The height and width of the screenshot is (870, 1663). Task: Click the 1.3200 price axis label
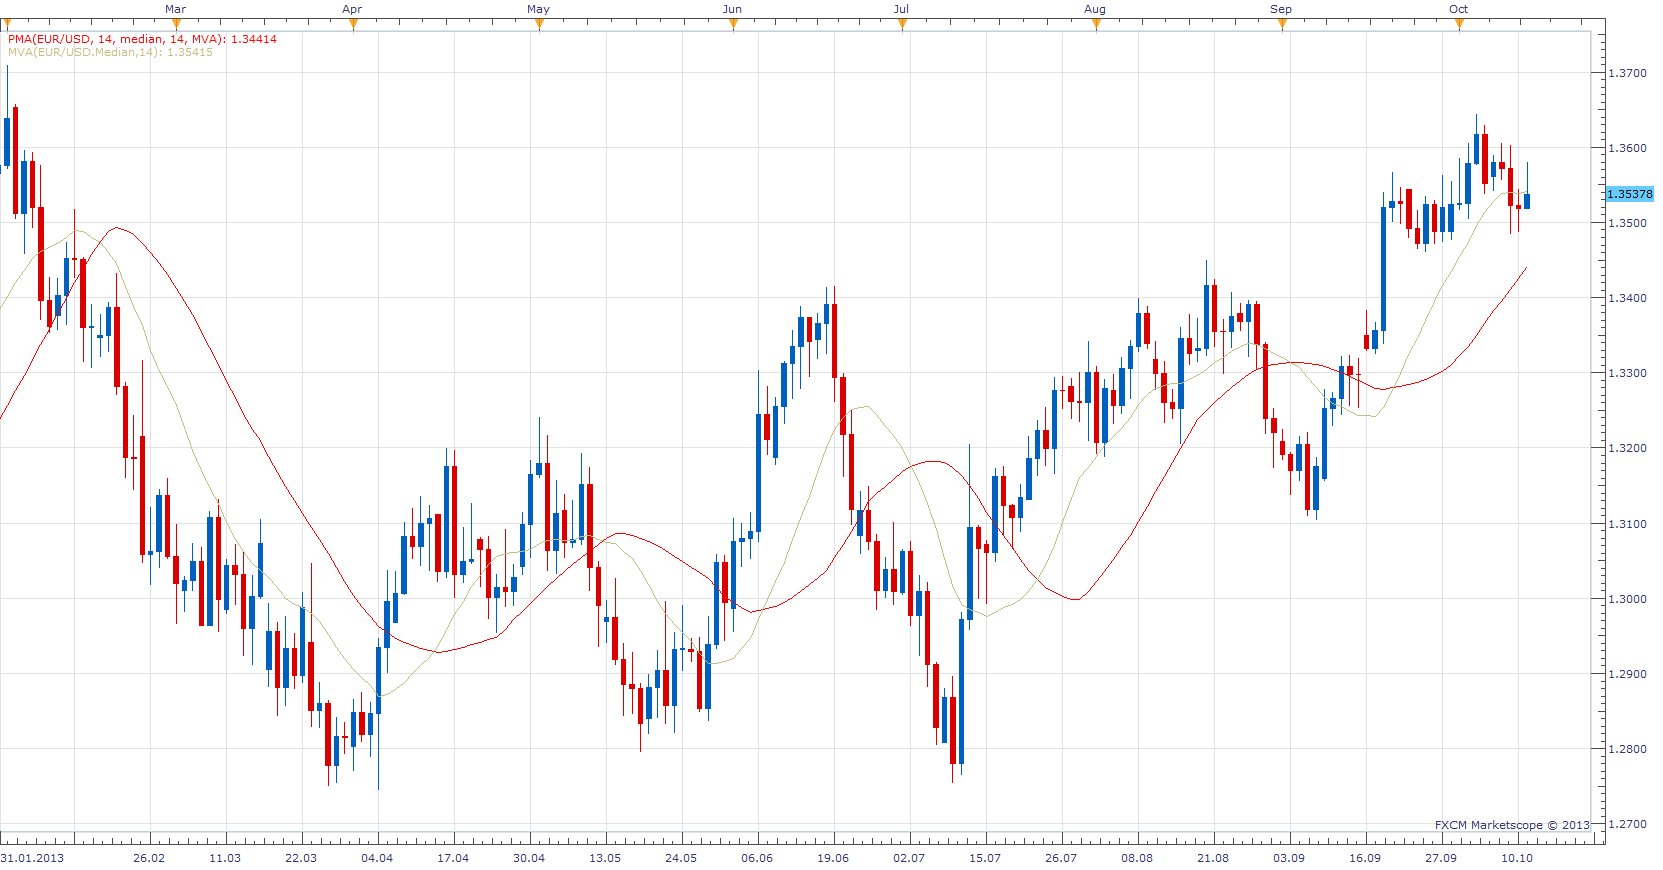1627,448
